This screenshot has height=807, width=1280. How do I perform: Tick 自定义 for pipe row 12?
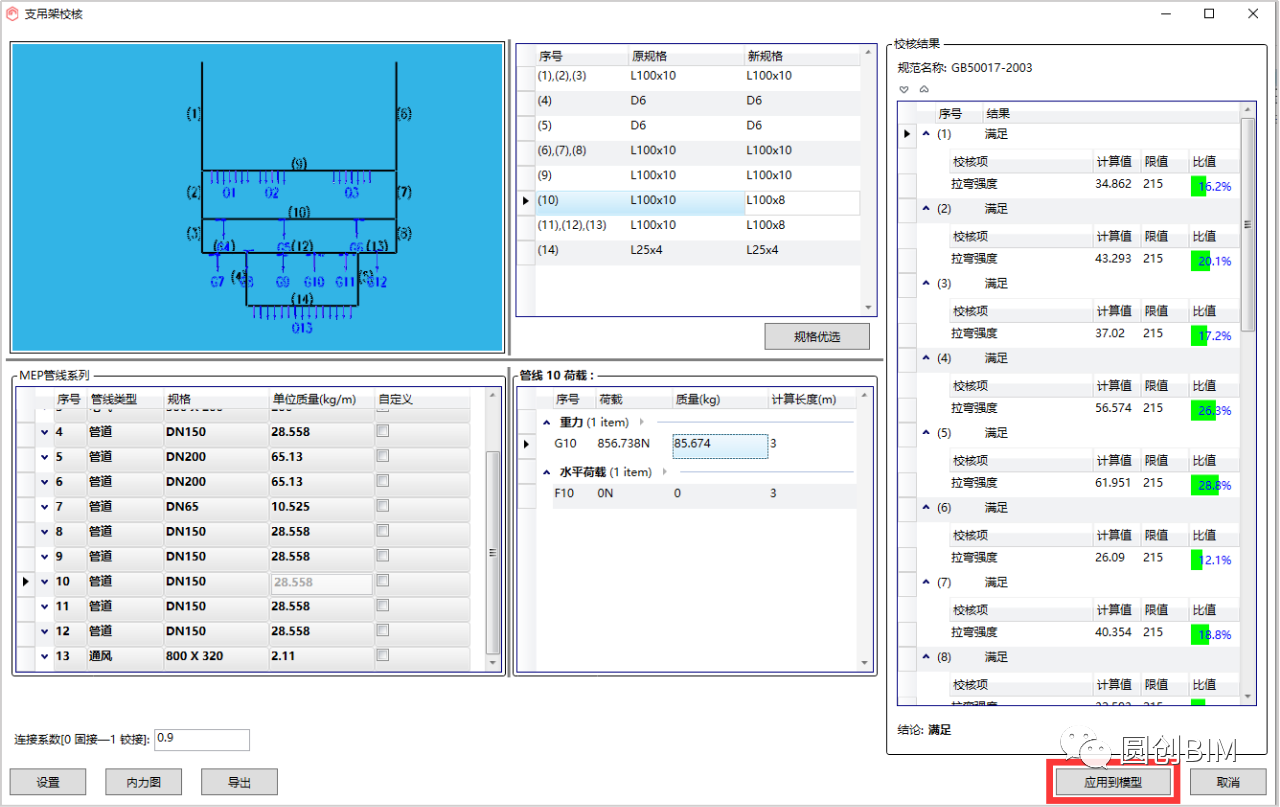pos(381,630)
